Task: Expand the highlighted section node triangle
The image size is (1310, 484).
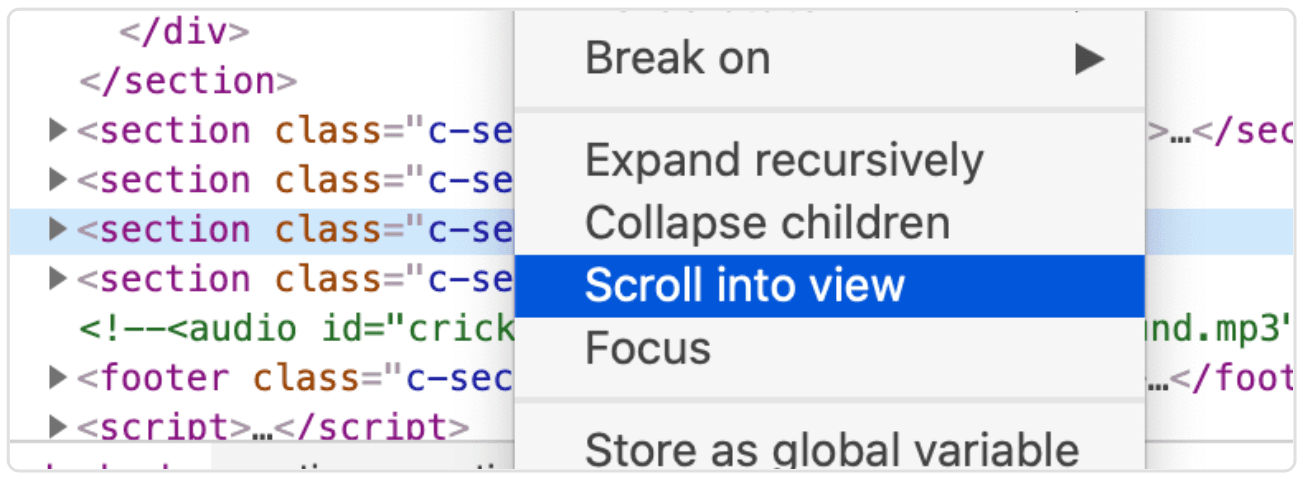Action: coord(58,230)
